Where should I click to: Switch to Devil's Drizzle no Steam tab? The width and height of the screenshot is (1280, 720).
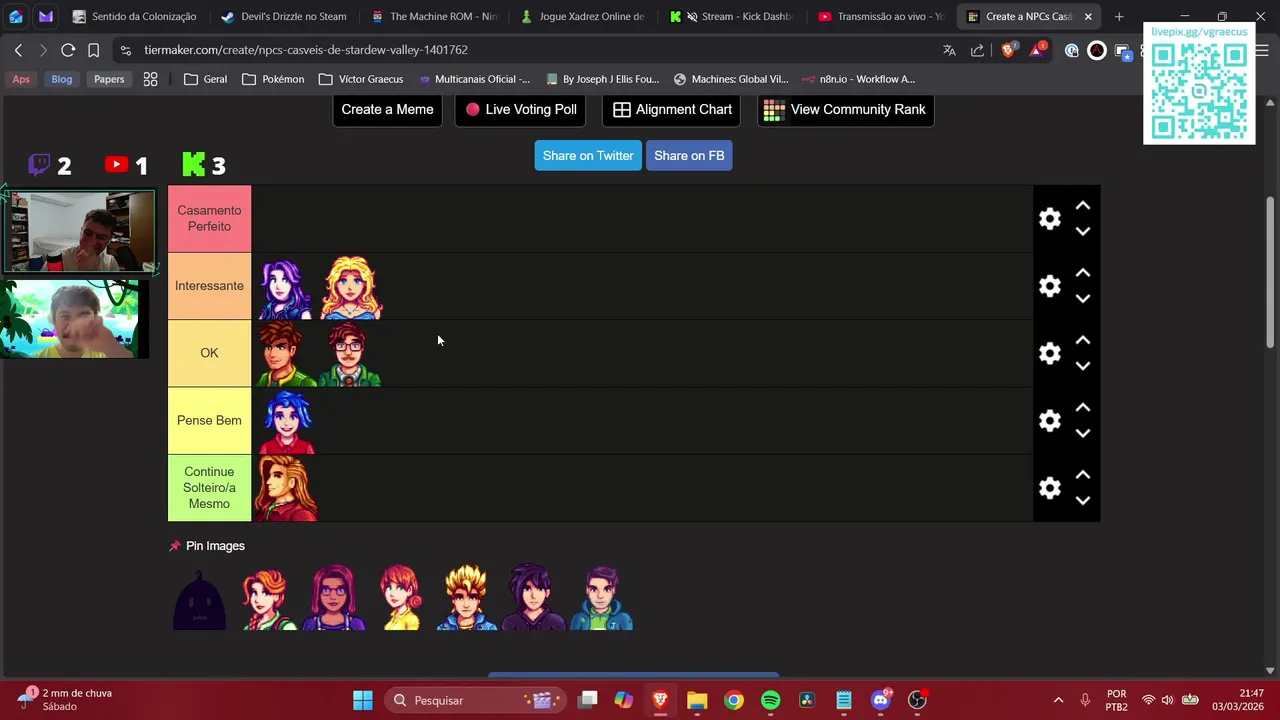(284, 17)
